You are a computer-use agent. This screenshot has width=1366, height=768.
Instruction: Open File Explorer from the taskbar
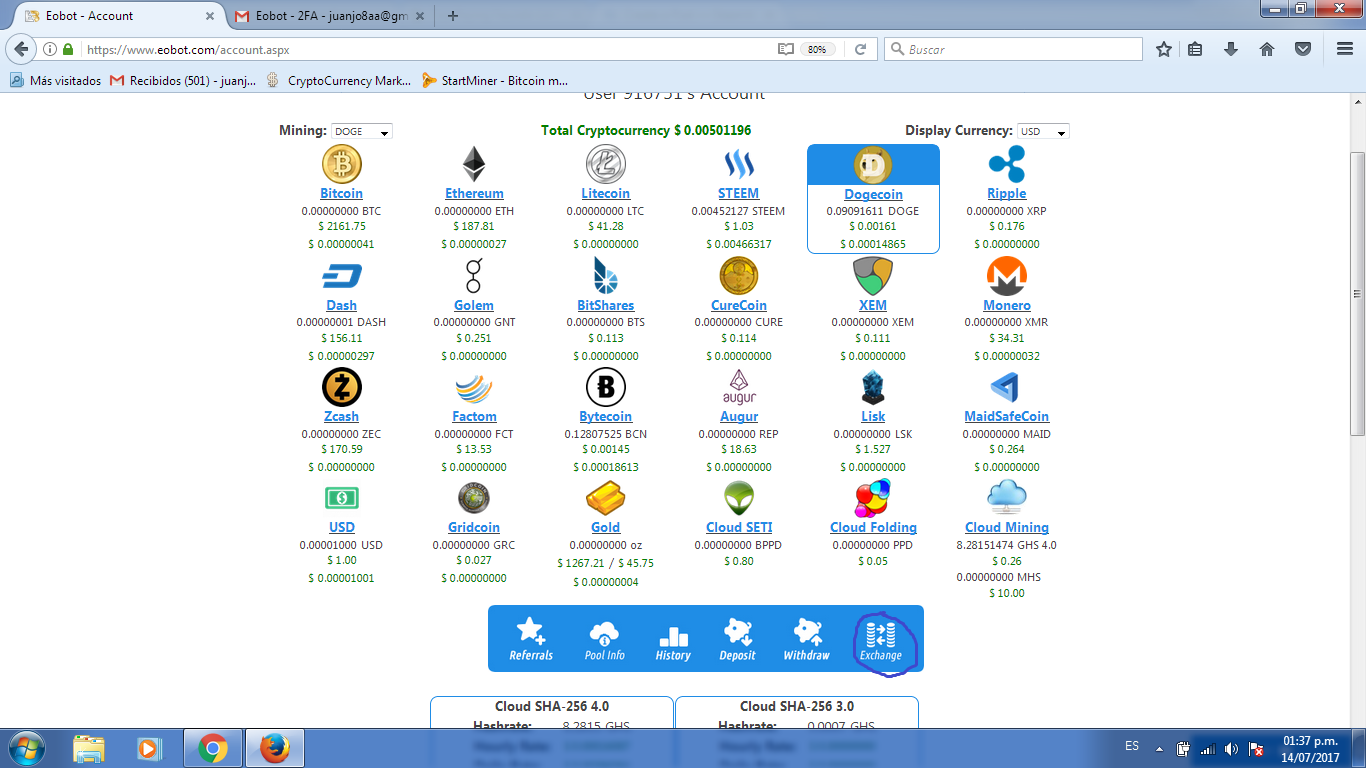[88, 748]
